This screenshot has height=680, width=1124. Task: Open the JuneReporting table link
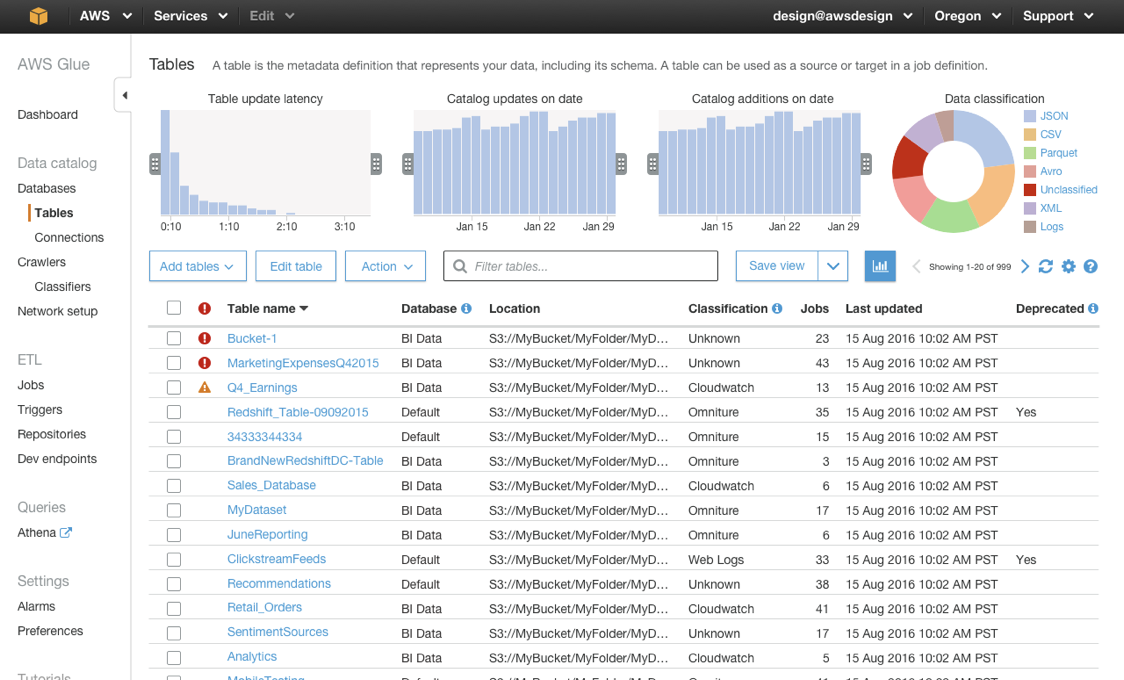(x=267, y=535)
